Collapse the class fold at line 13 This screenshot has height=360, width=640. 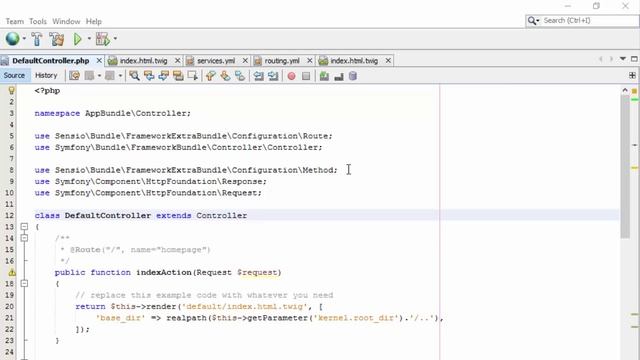click(x=24, y=227)
